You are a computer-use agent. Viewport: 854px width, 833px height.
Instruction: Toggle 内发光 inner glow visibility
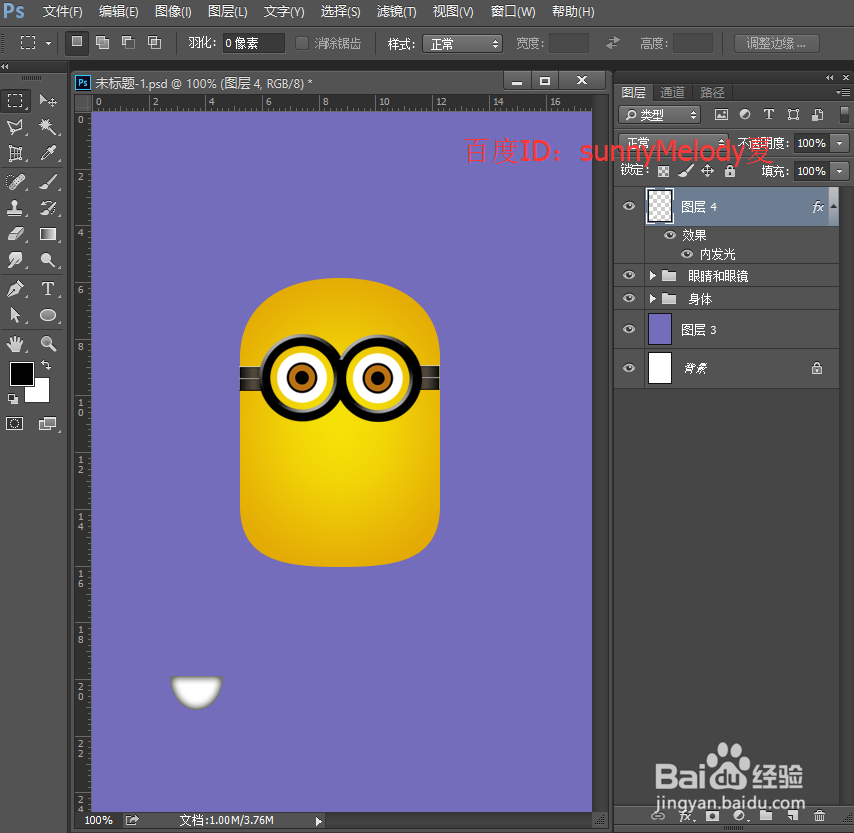coord(687,254)
